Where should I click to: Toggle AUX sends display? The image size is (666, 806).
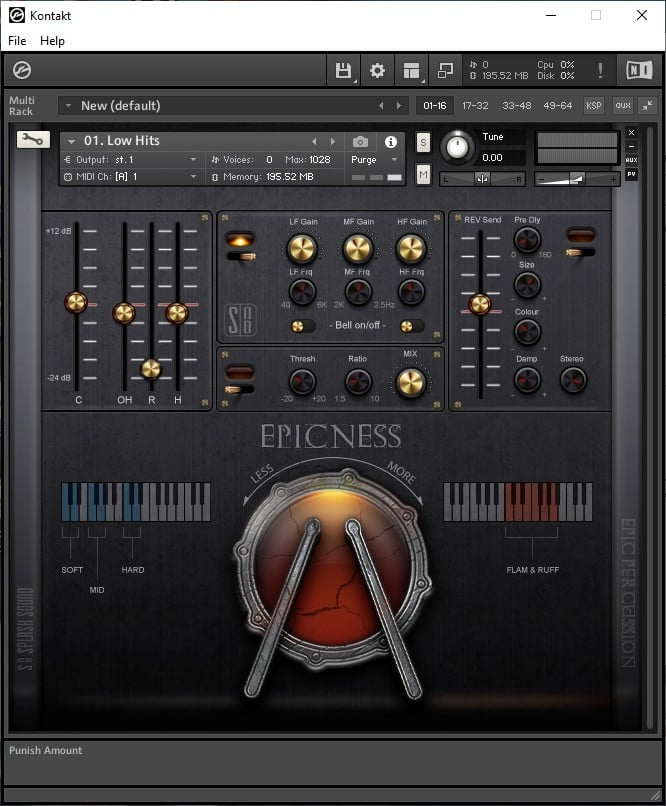click(x=632, y=160)
